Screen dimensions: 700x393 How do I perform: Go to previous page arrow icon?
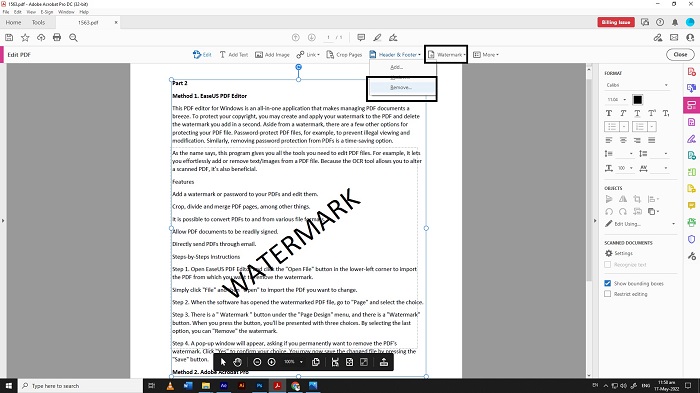click(296, 38)
